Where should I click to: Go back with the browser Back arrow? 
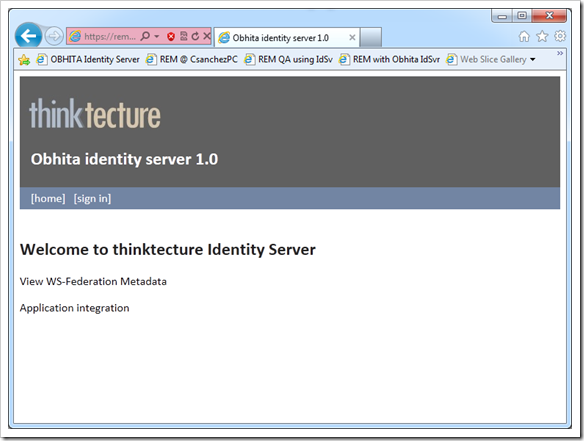point(28,36)
